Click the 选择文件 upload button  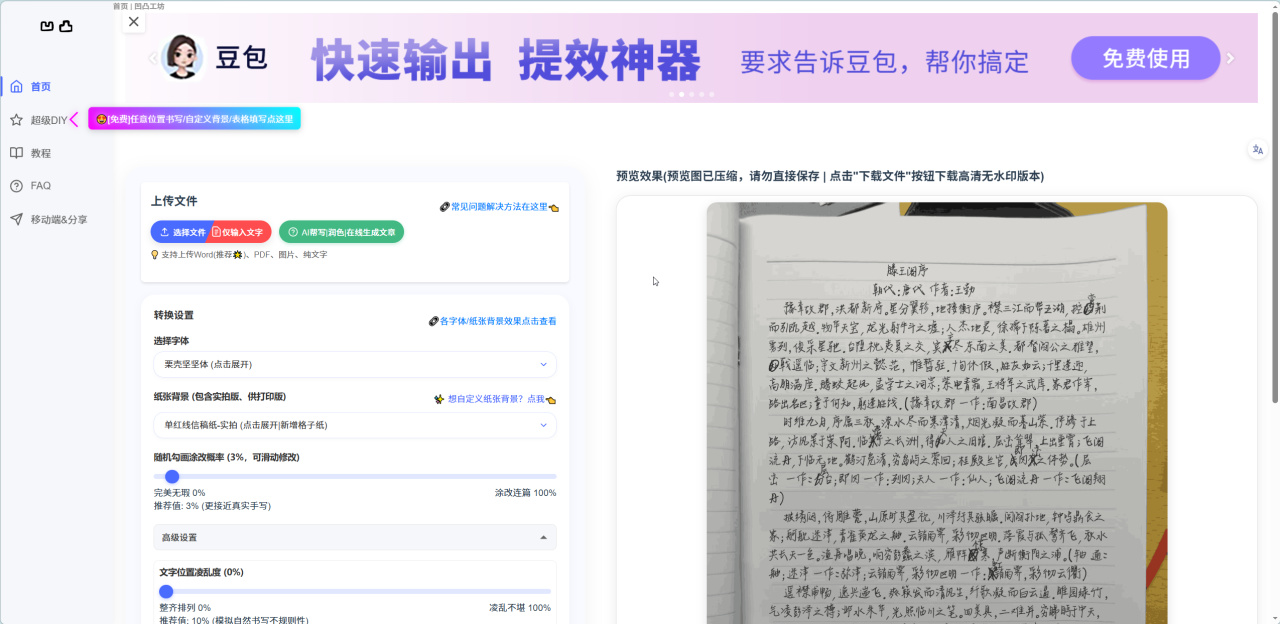tap(181, 232)
